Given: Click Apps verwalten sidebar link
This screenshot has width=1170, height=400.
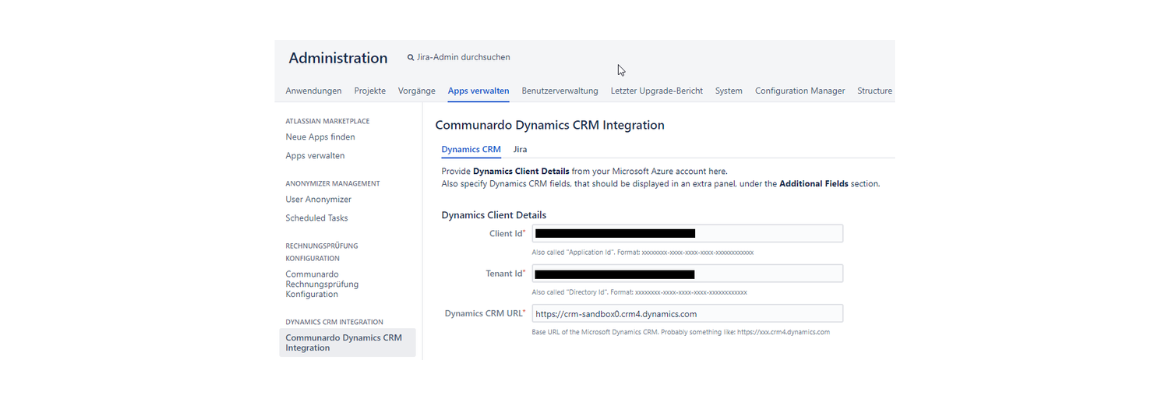Looking at the screenshot, I should [315, 156].
